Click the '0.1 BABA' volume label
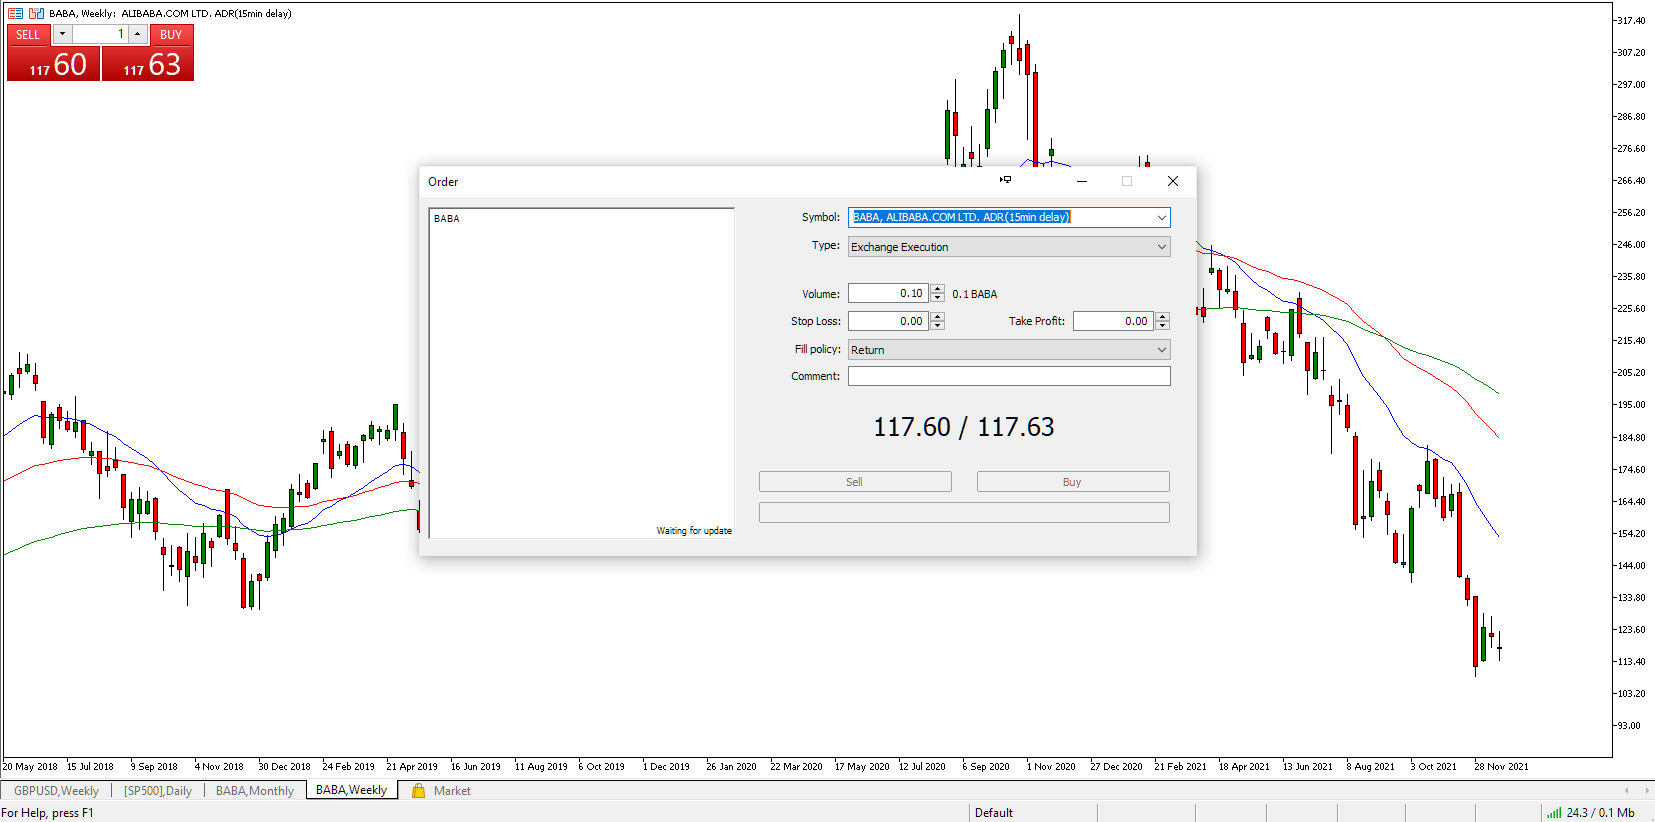The image size is (1655, 822). (975, 294)
